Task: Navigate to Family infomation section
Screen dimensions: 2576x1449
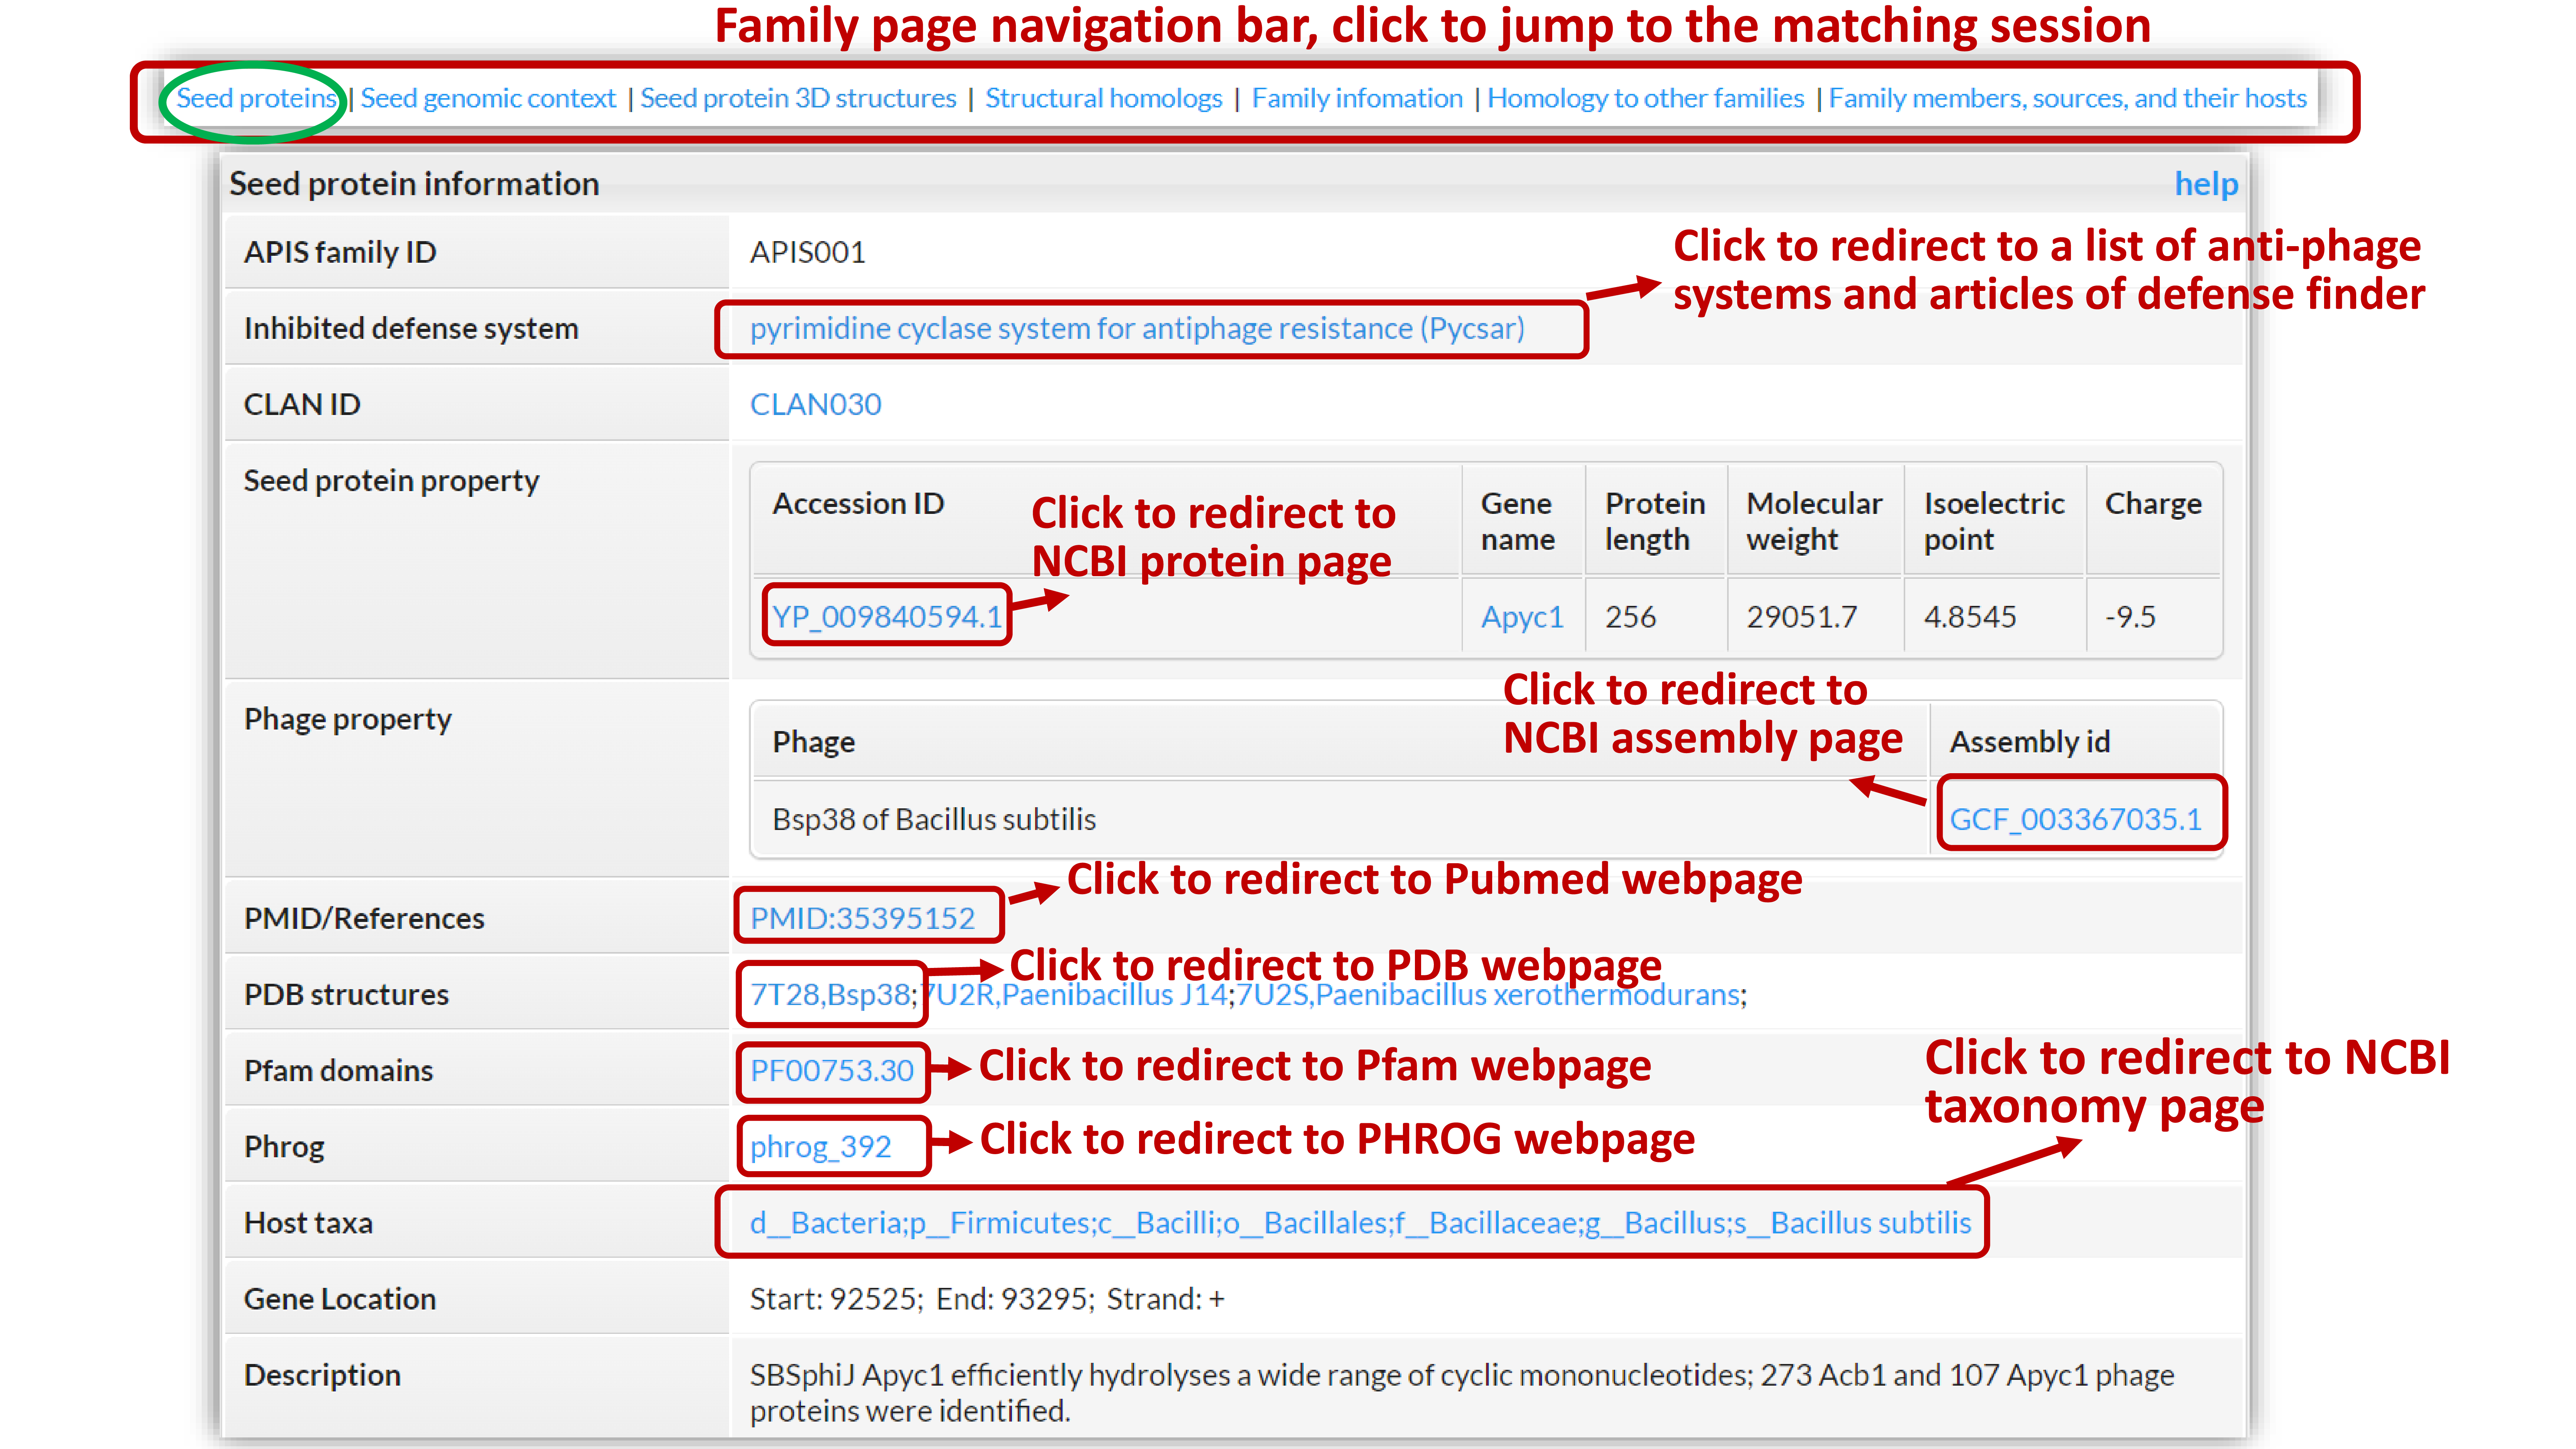Action: tap(1357, 98)
